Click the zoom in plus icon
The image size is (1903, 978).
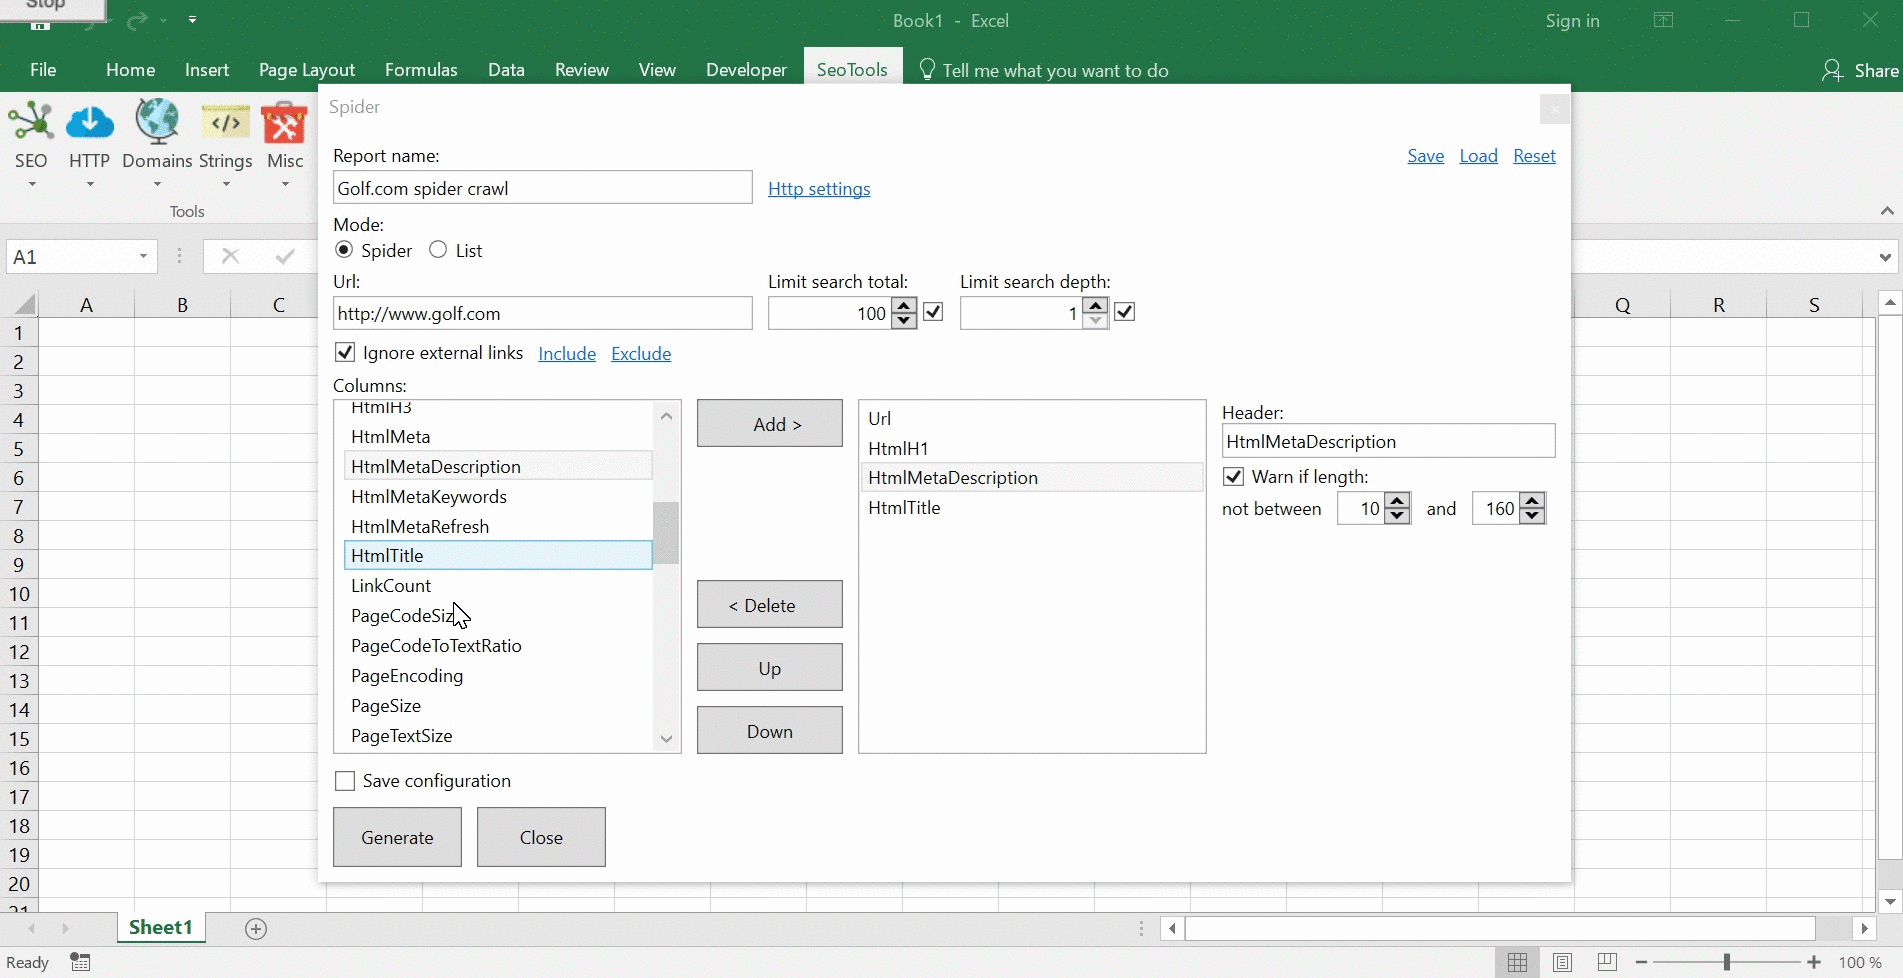1814,962
